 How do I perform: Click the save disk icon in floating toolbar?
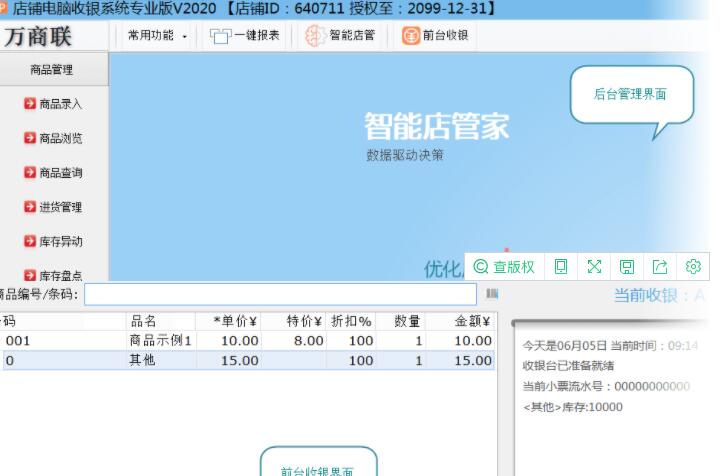(627, 267)
